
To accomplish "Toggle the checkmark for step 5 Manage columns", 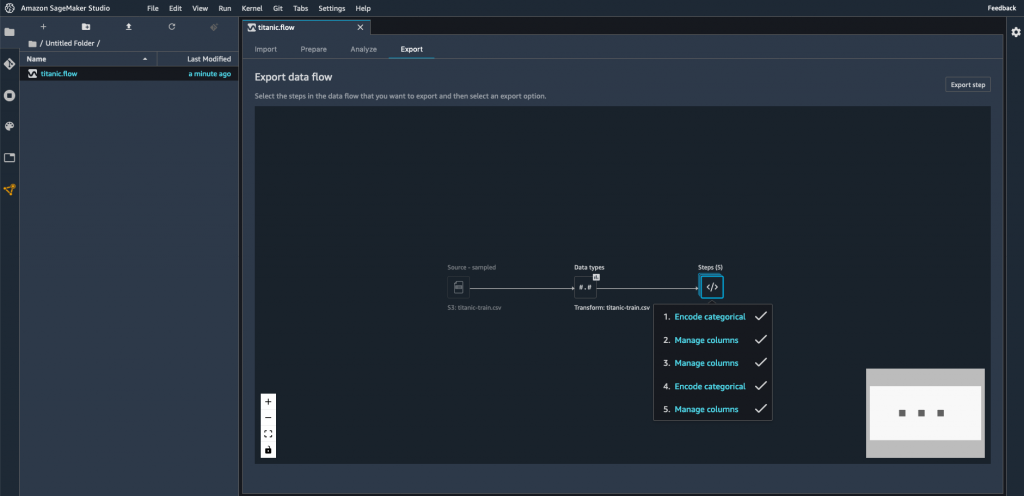I will click(x=760, y=409).
